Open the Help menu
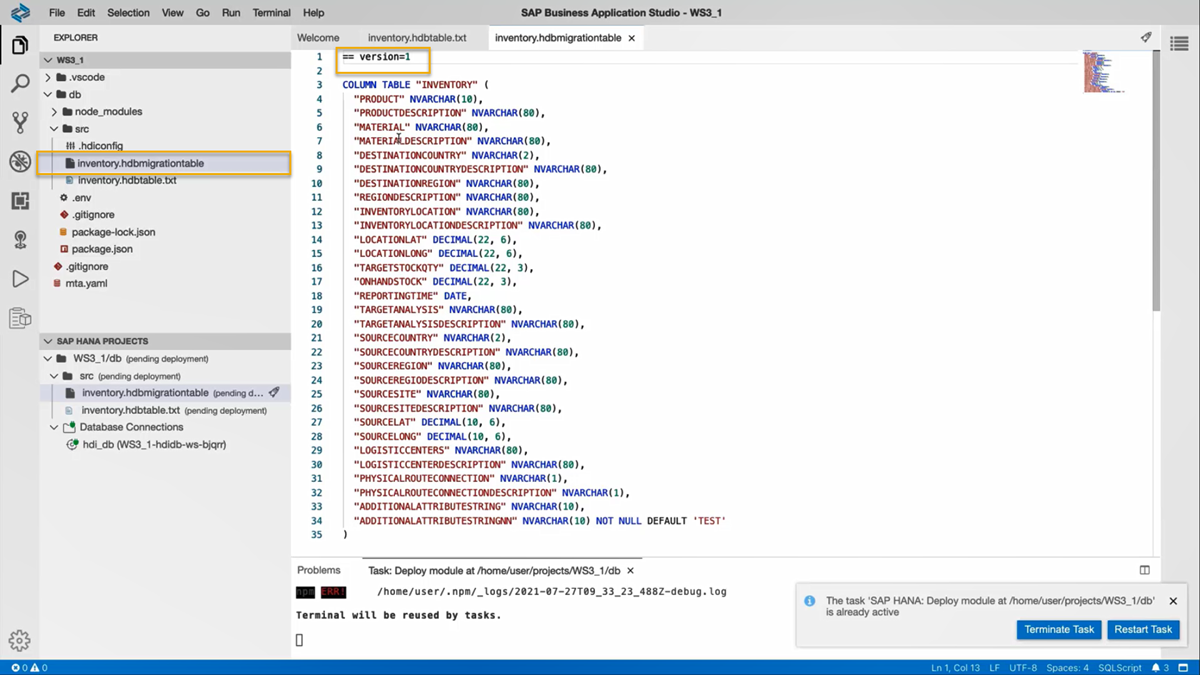 [x=313, y=13]
